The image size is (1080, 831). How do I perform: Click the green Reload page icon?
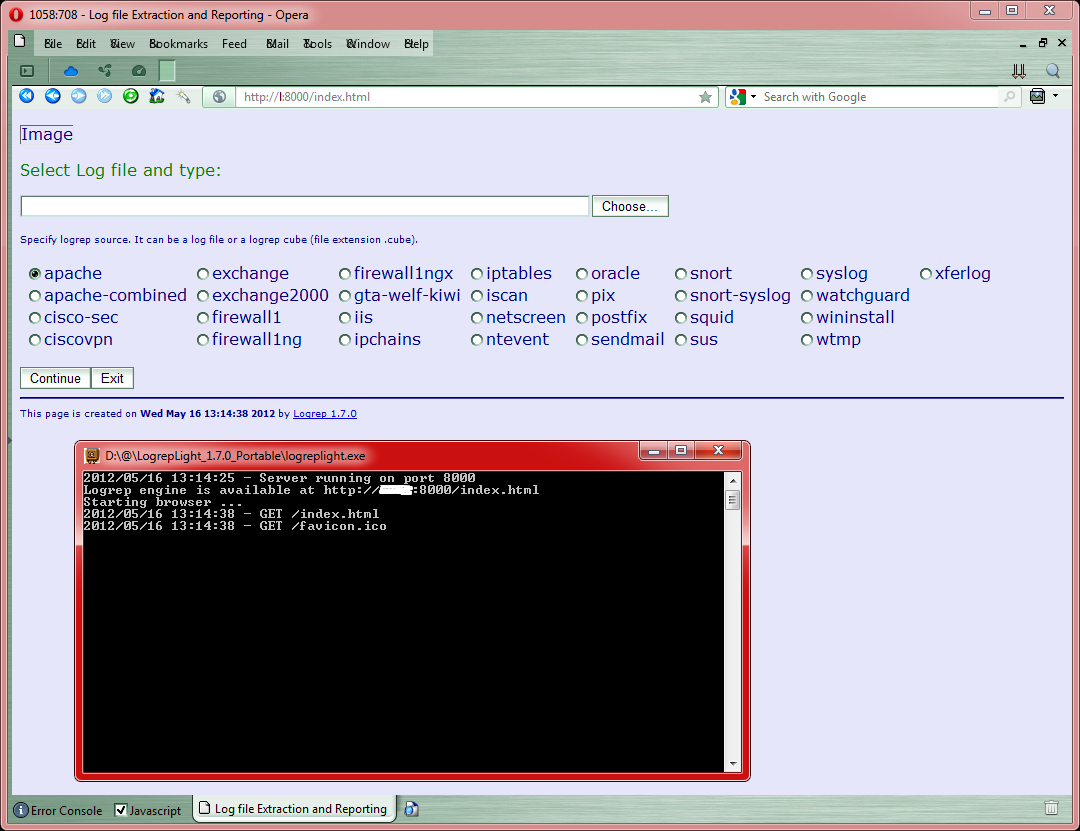pos(130,97)
